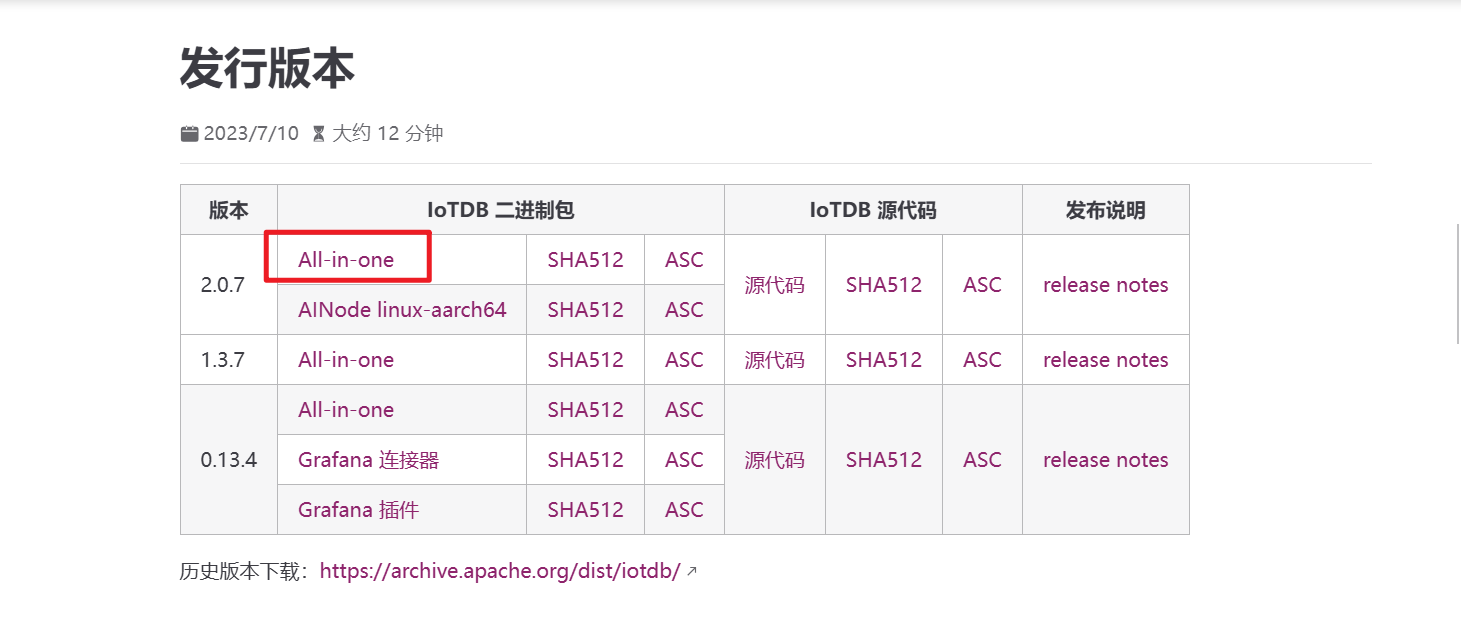View release notes for version 0.13.4

point(1105,460)
